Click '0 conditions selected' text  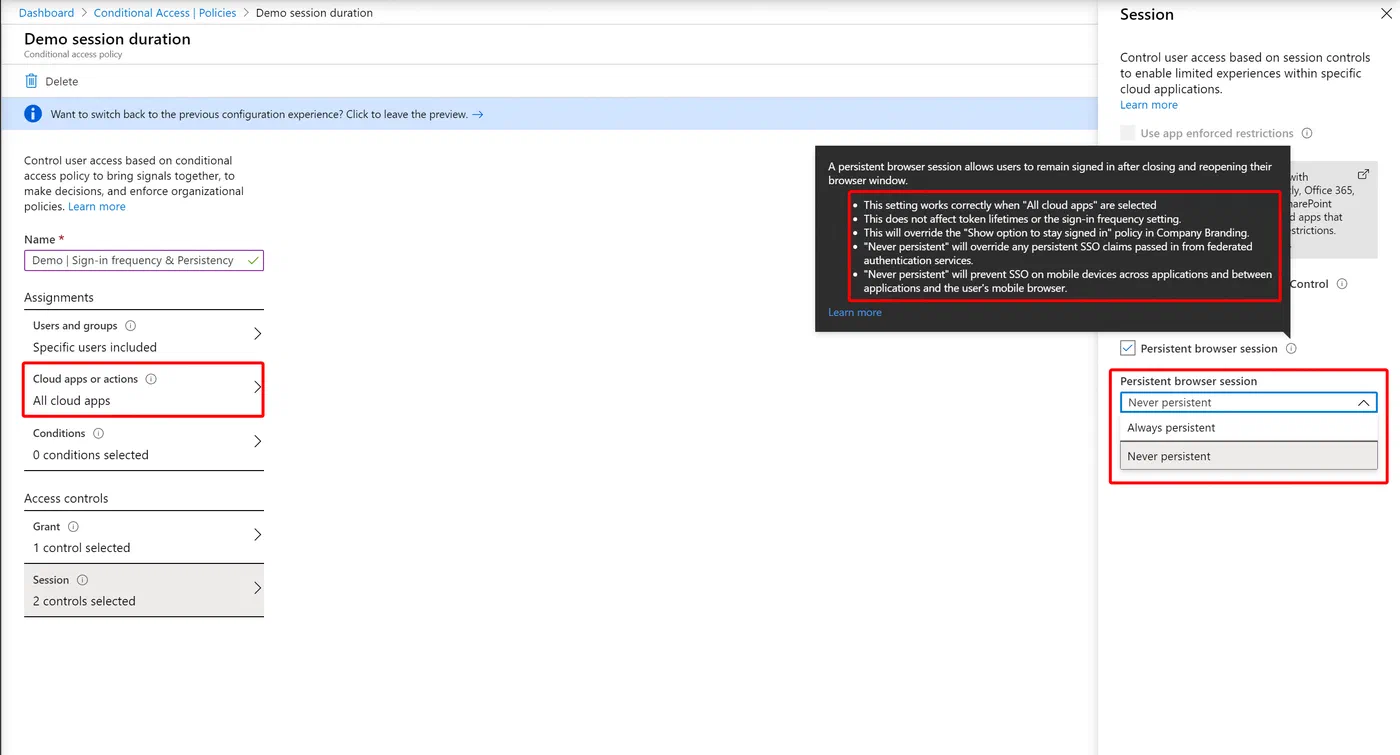pos(91,455)
